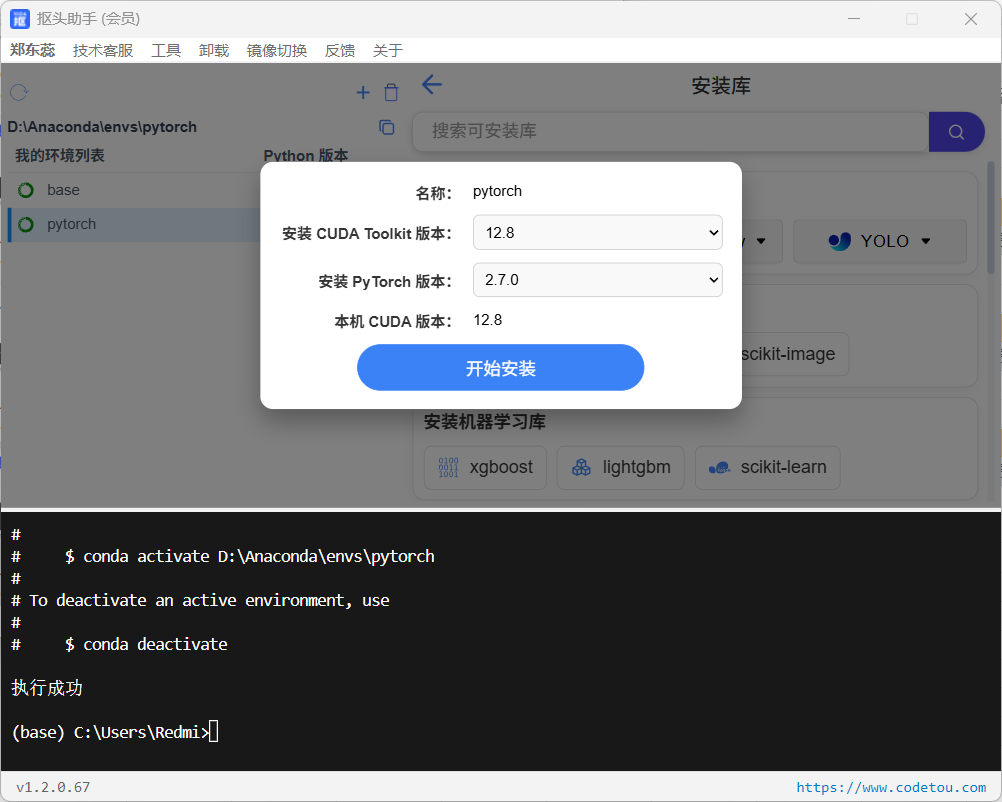
Task: Click the terminal prompt (base) C:\Users\Redmi>
Action: 111,732
